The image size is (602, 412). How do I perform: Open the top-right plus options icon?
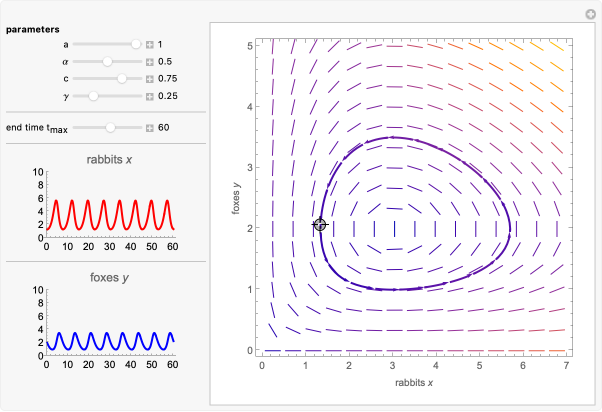591,13
